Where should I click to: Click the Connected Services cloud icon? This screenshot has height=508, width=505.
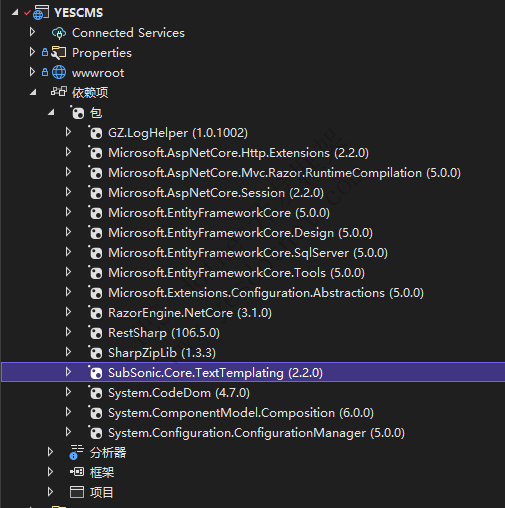[x=59, y=33]
